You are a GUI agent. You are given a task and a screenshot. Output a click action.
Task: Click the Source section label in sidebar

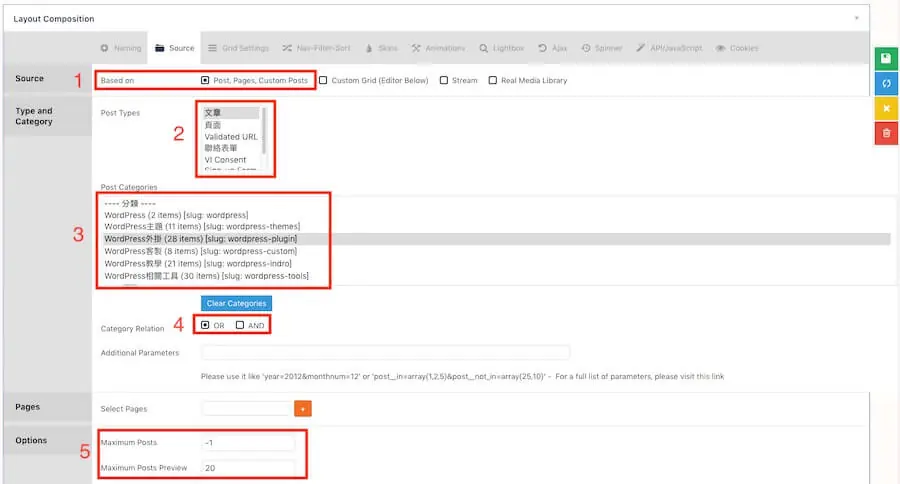pos(29,78)
